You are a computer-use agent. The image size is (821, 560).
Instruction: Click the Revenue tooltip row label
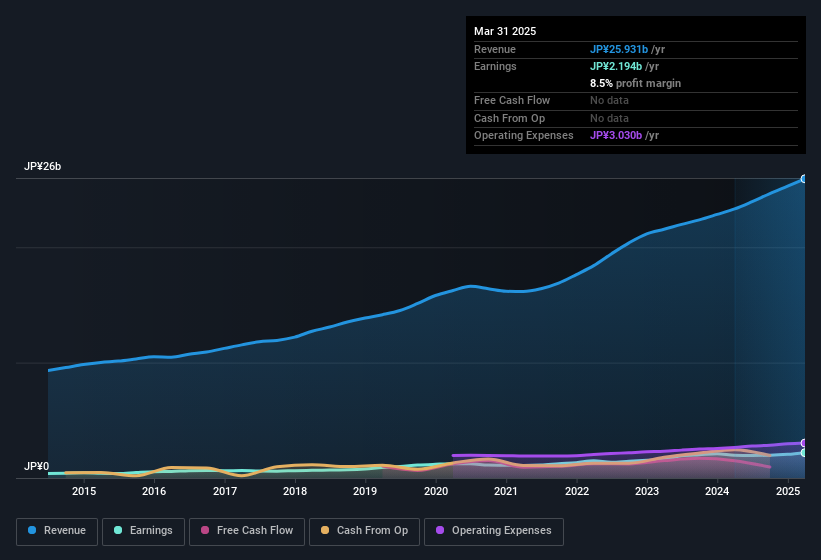pos(495,49)
